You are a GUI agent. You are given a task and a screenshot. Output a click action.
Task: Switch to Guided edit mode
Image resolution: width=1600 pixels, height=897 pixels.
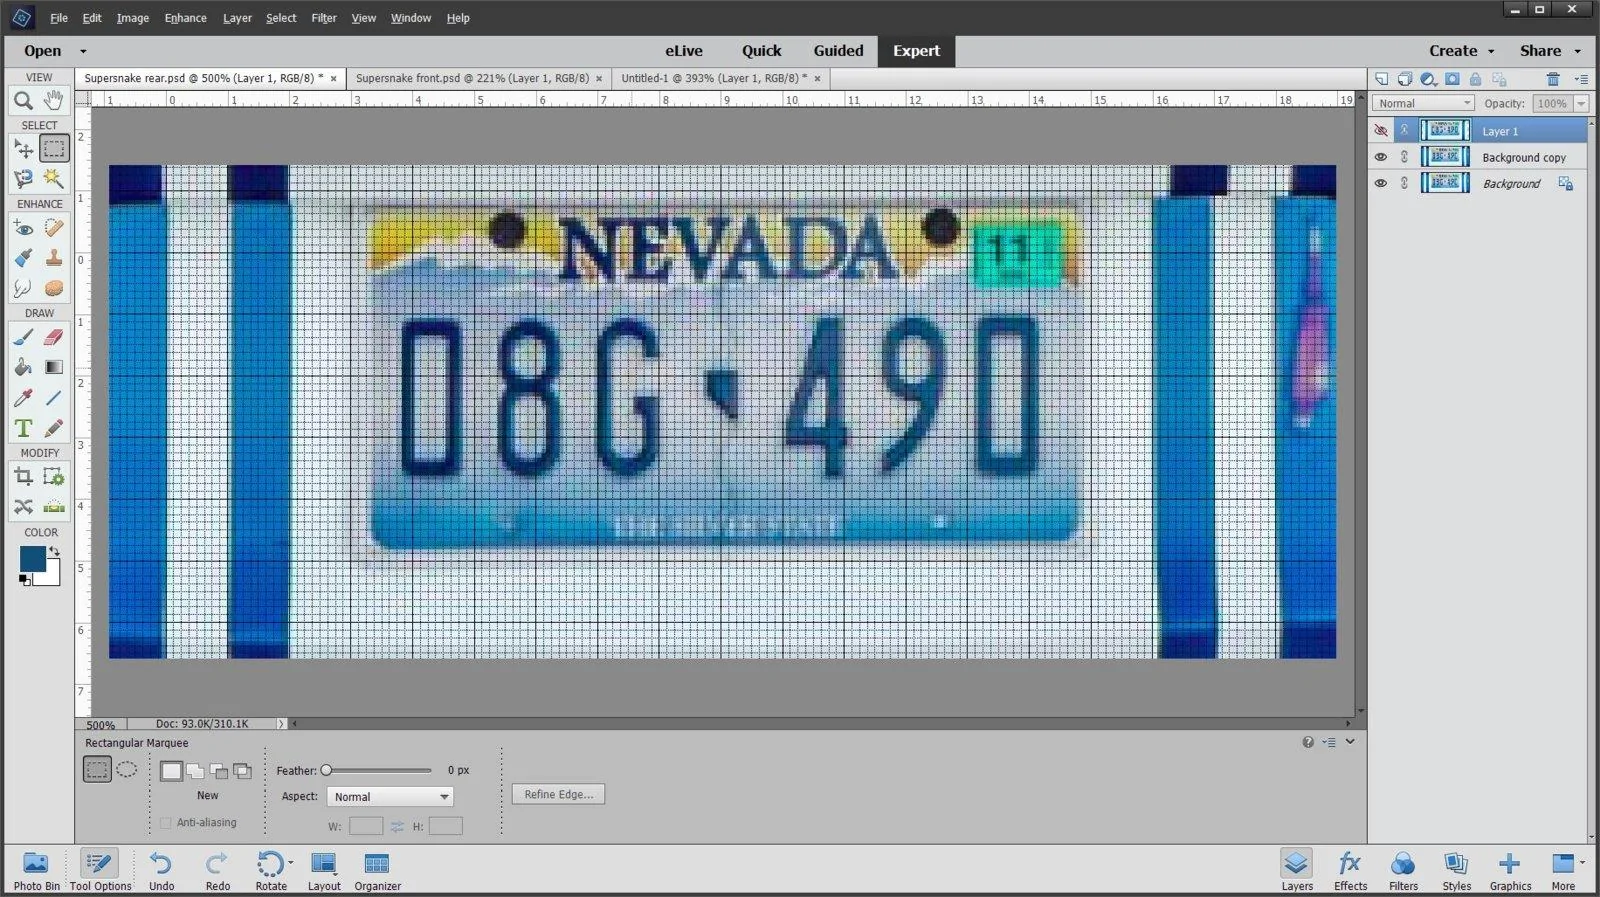838,51
